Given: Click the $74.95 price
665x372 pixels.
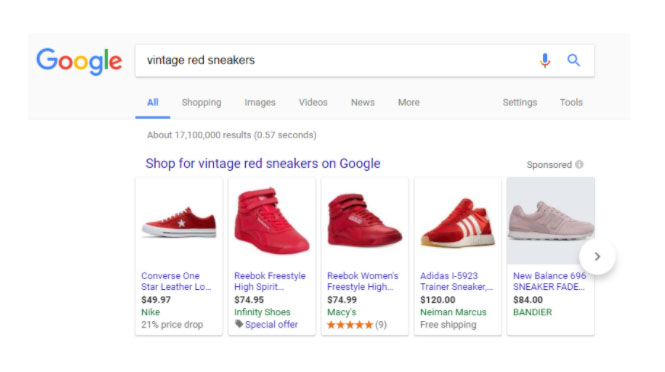Looking at the screenshot, I should pyautogui.click(x=249, y=300).
